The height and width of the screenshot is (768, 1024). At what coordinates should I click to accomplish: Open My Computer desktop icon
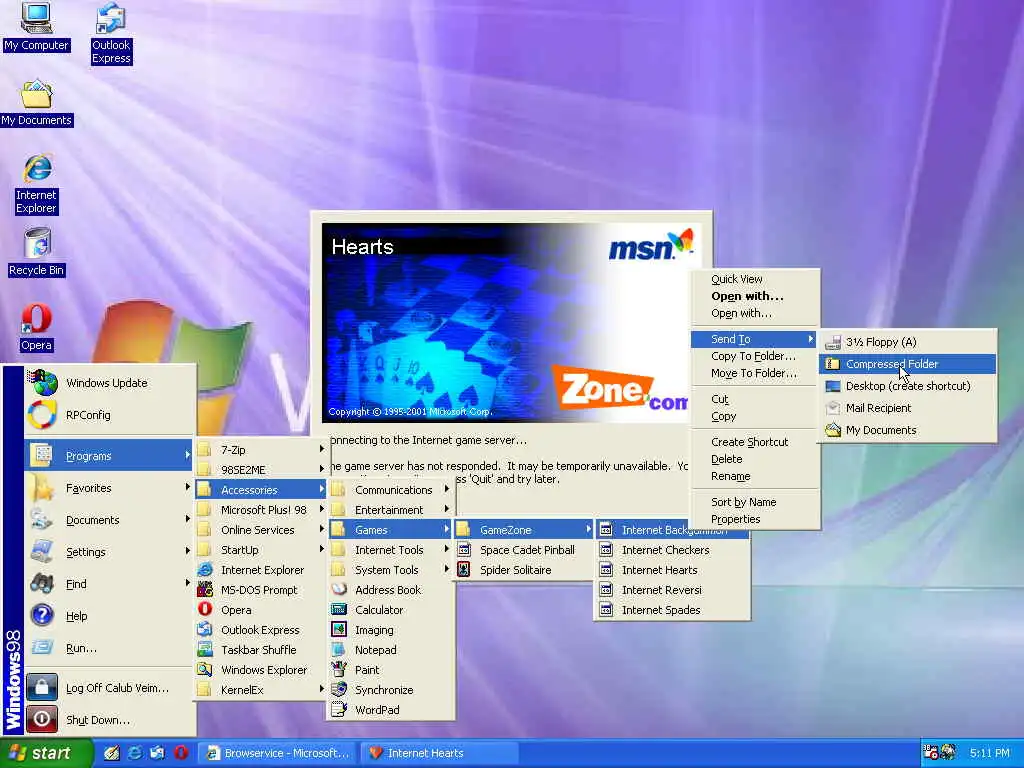(x=36, y=26)
